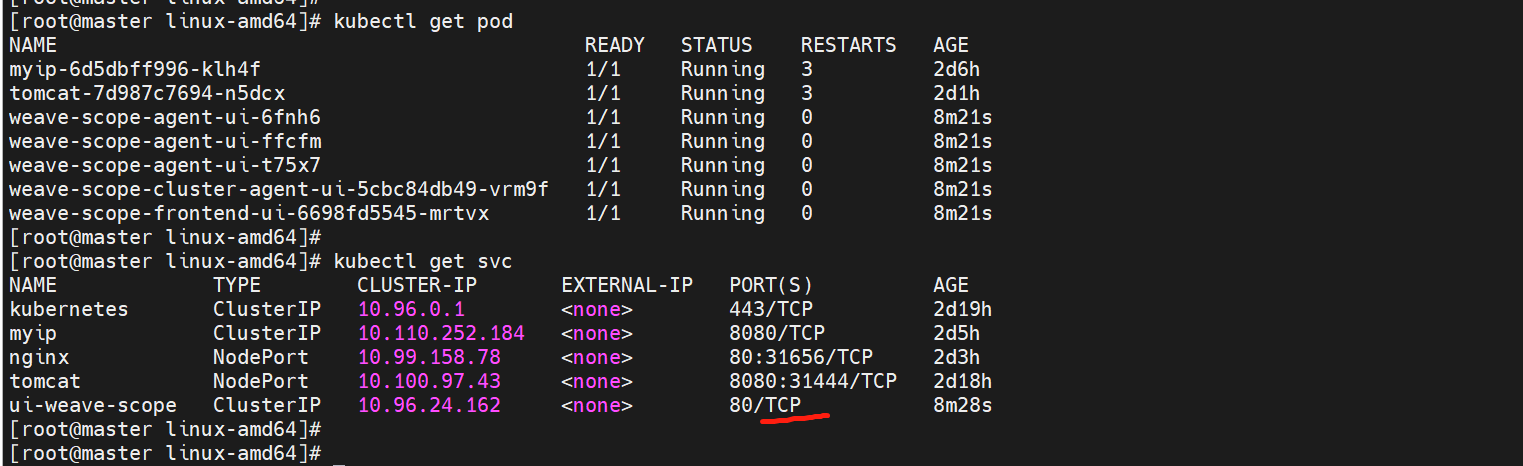Place cursor at the last command prompt

point(339,453)
